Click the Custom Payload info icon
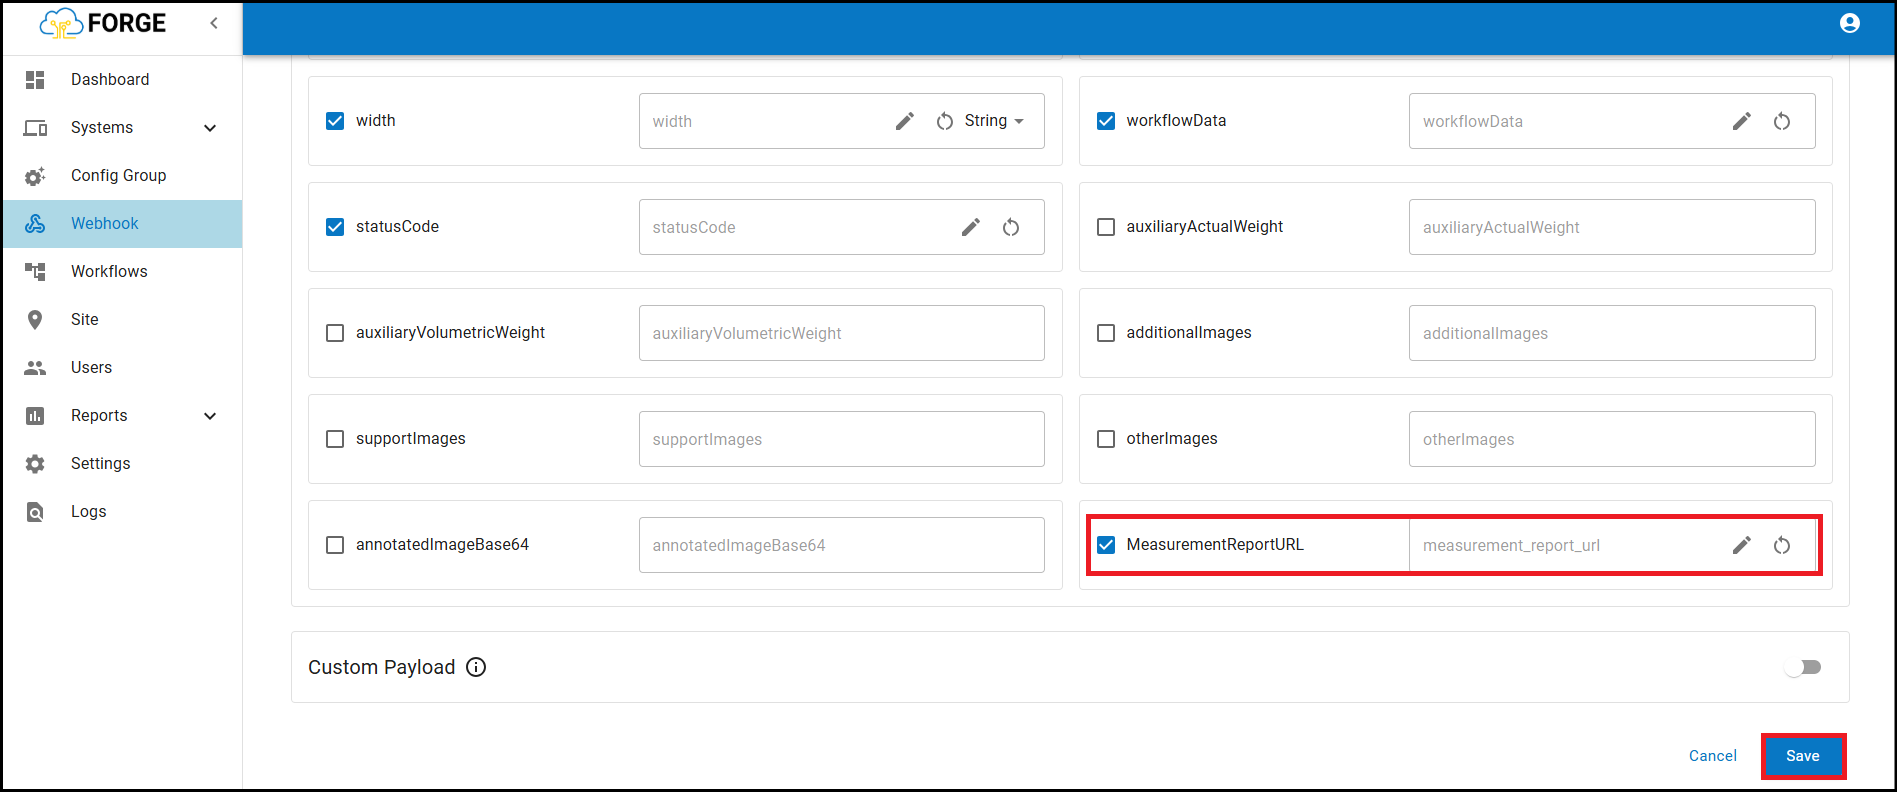The height and width of the screenshot is (792, 1897). tap(476, 667)
